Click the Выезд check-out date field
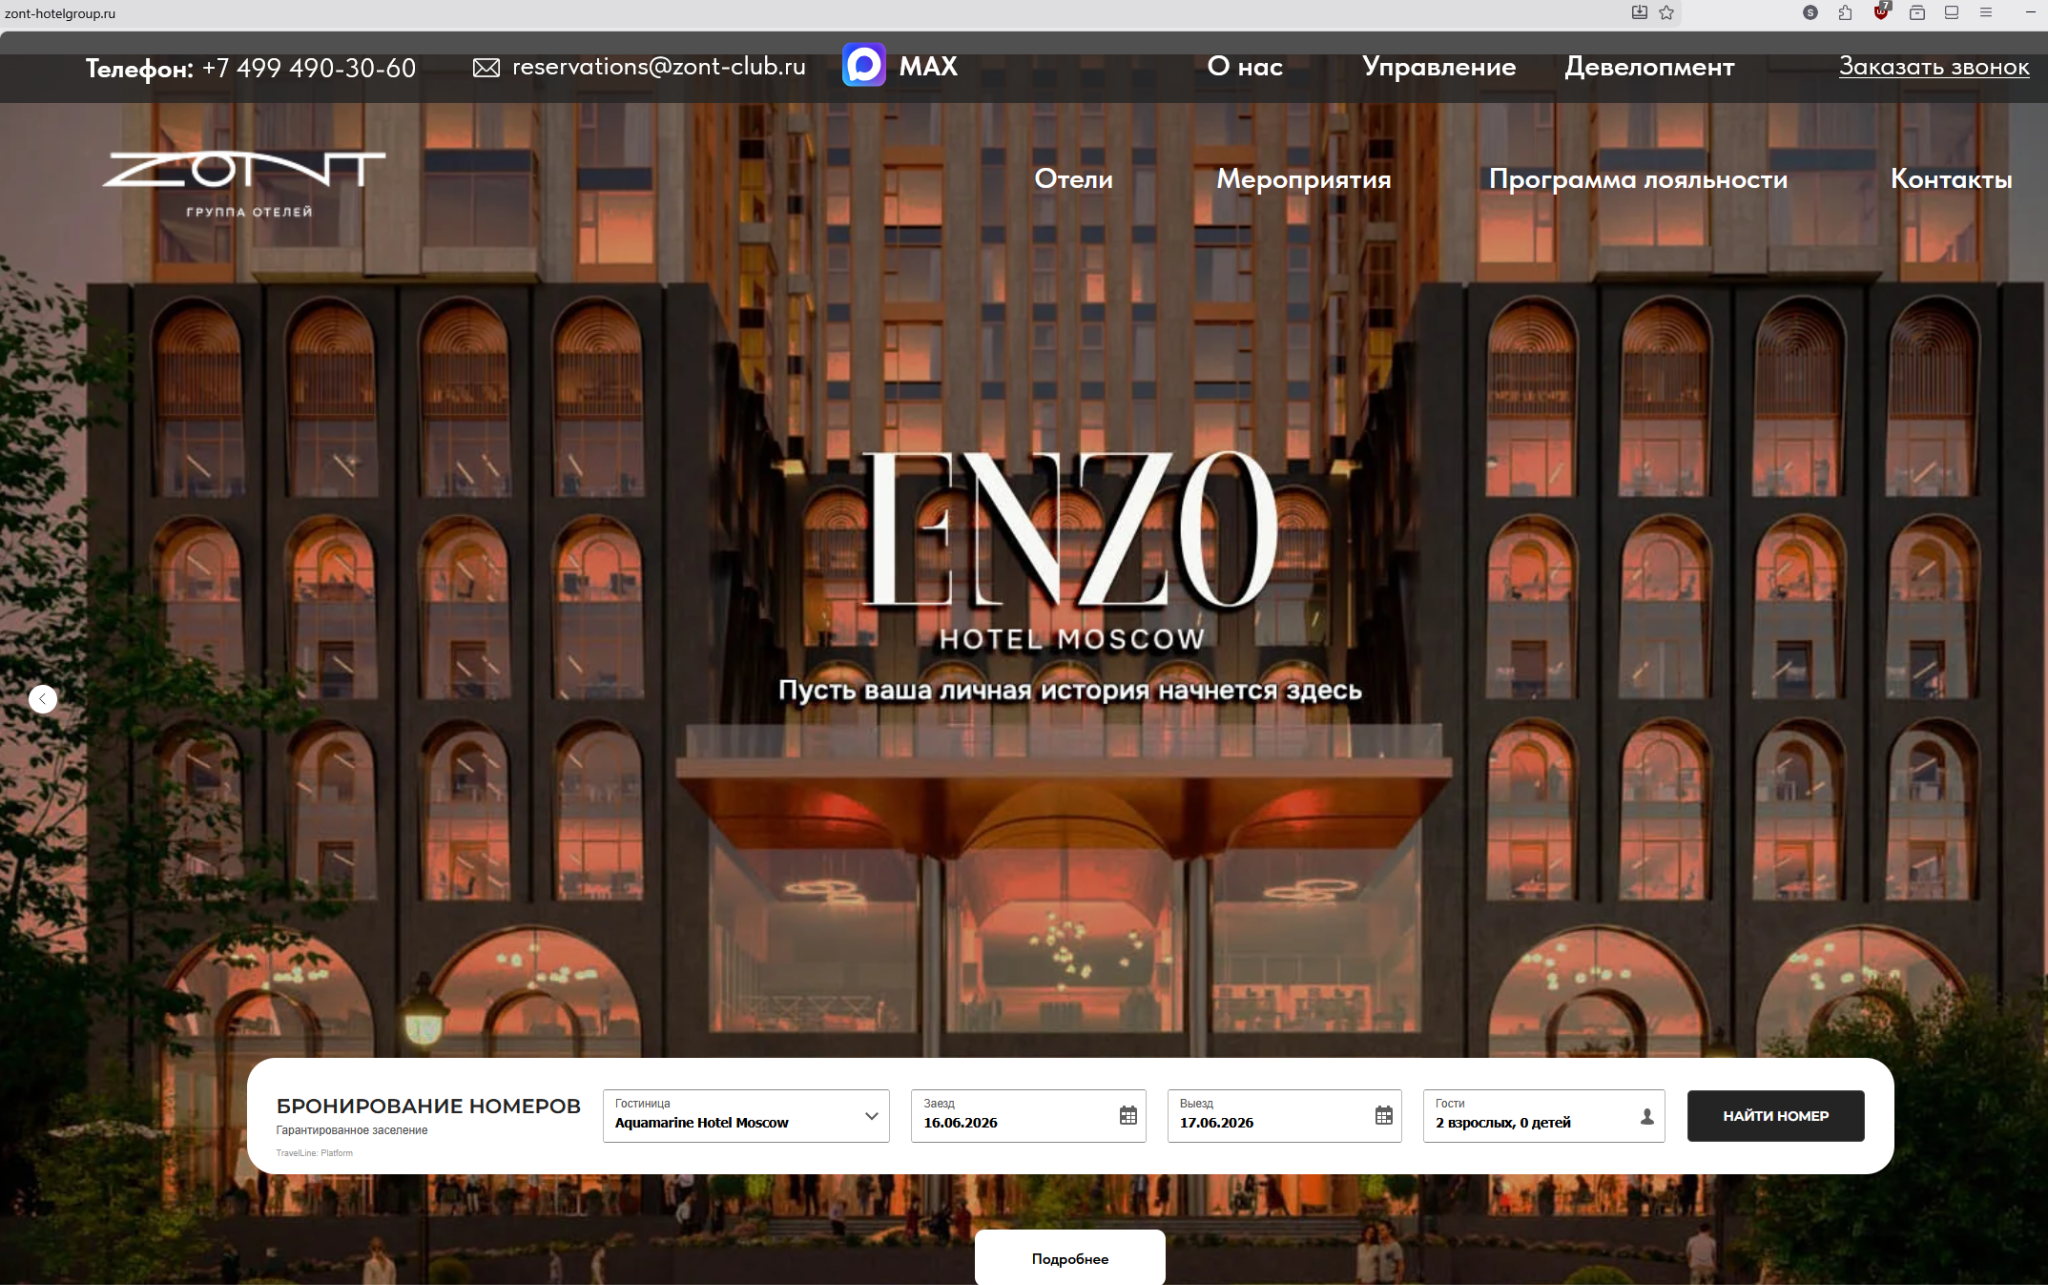Image resolution: width=2048 pixels, height=1285 pixels. 1284,1116
